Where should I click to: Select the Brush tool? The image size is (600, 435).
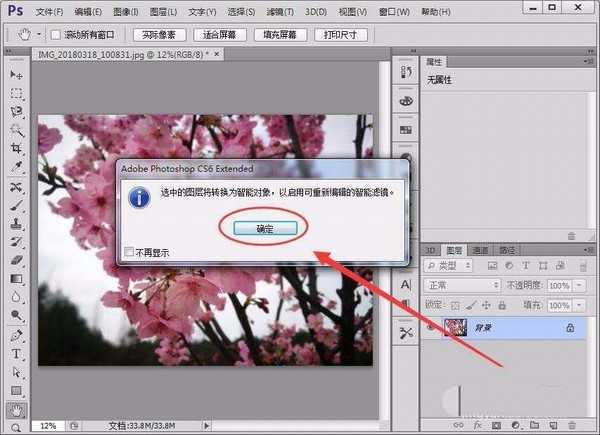click(16, 205)
